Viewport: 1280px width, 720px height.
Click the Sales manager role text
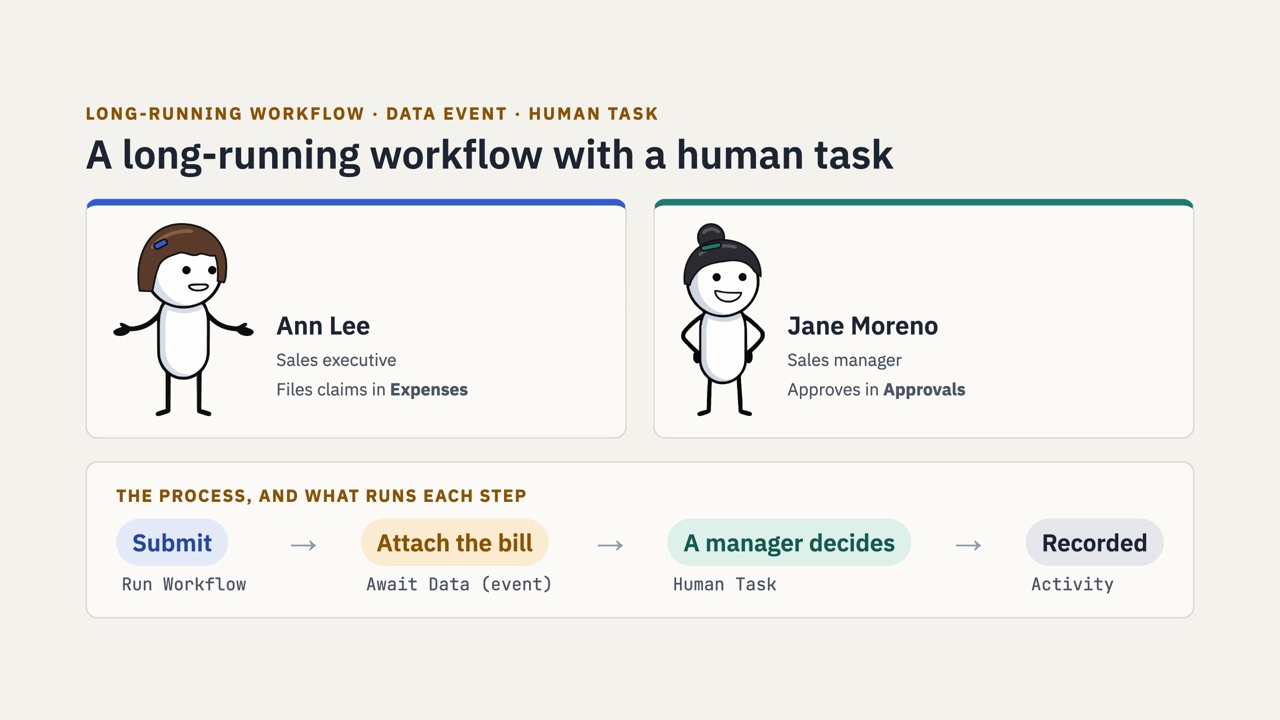[844, 360]
